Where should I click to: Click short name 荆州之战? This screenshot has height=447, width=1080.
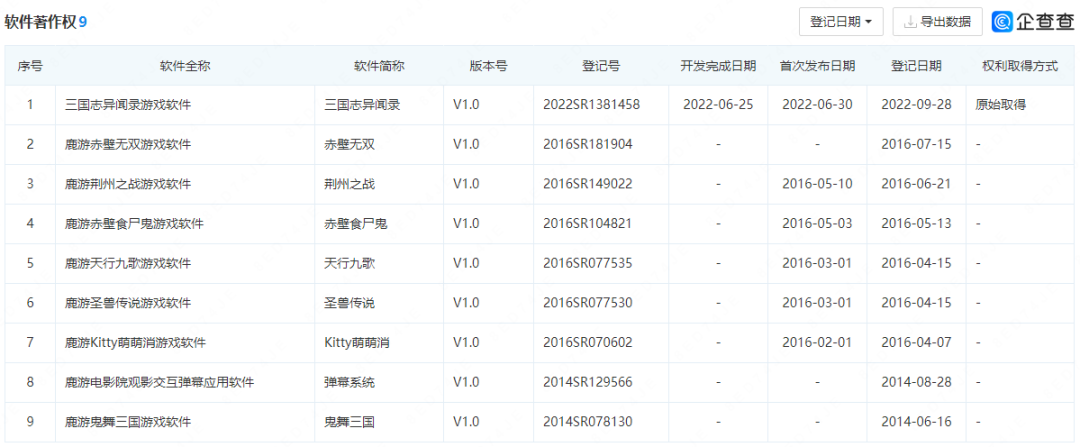(x=349, y=184)
